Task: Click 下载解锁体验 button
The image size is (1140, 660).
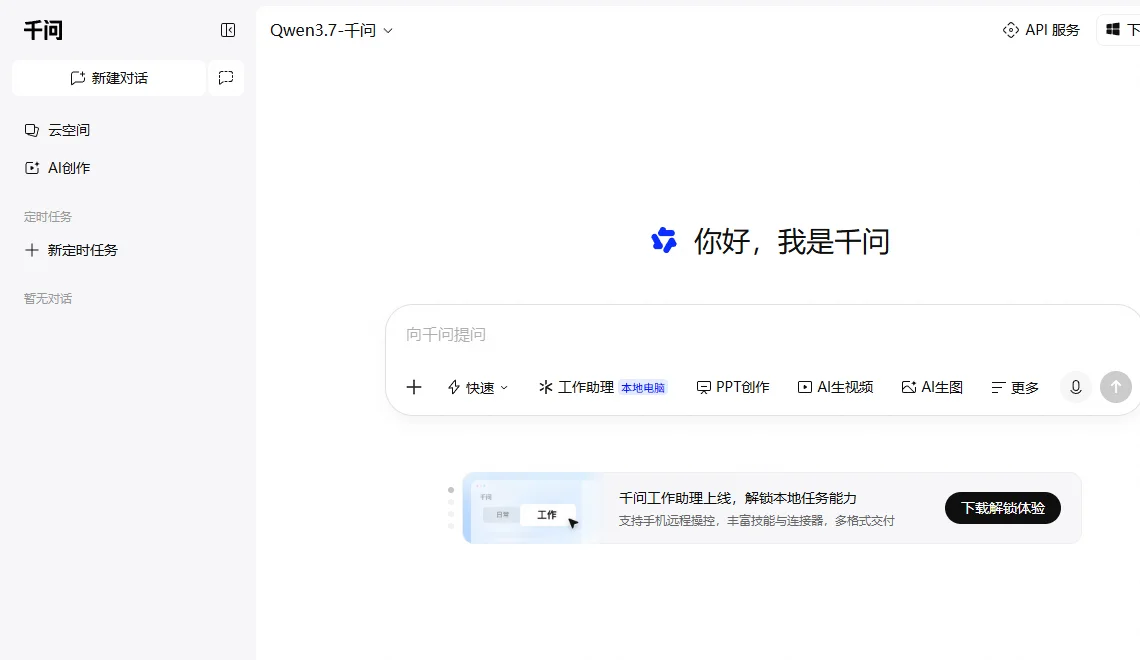Action: 1003,508
